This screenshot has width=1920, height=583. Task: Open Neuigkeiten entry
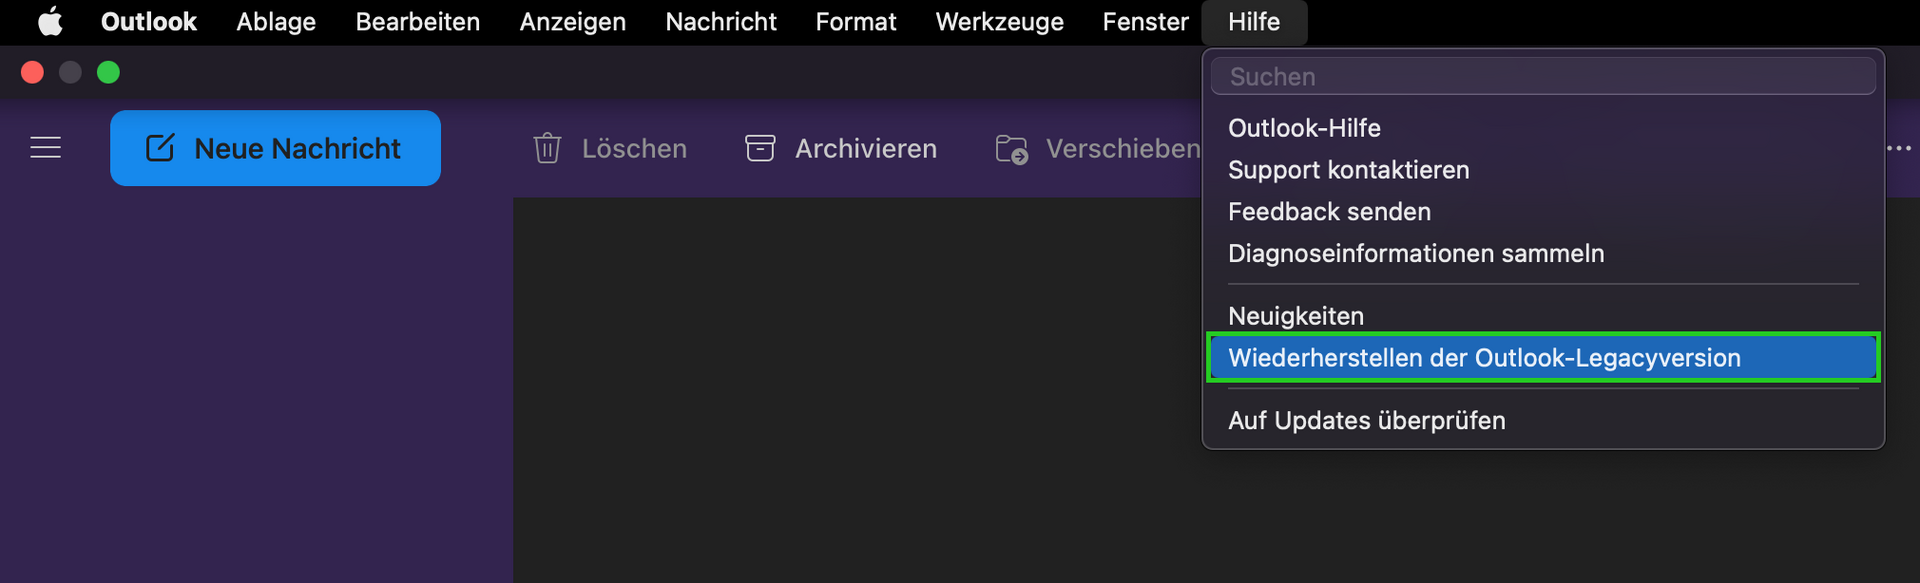point(1543,316)
